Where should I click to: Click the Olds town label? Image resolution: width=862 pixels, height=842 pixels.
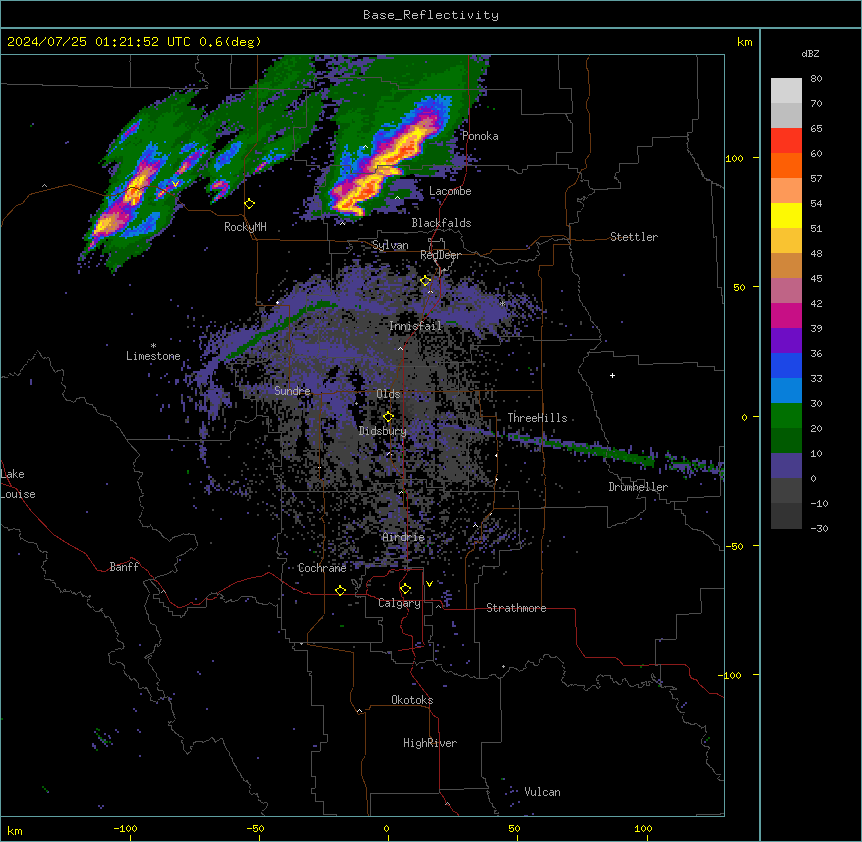(x=388, y=394)
